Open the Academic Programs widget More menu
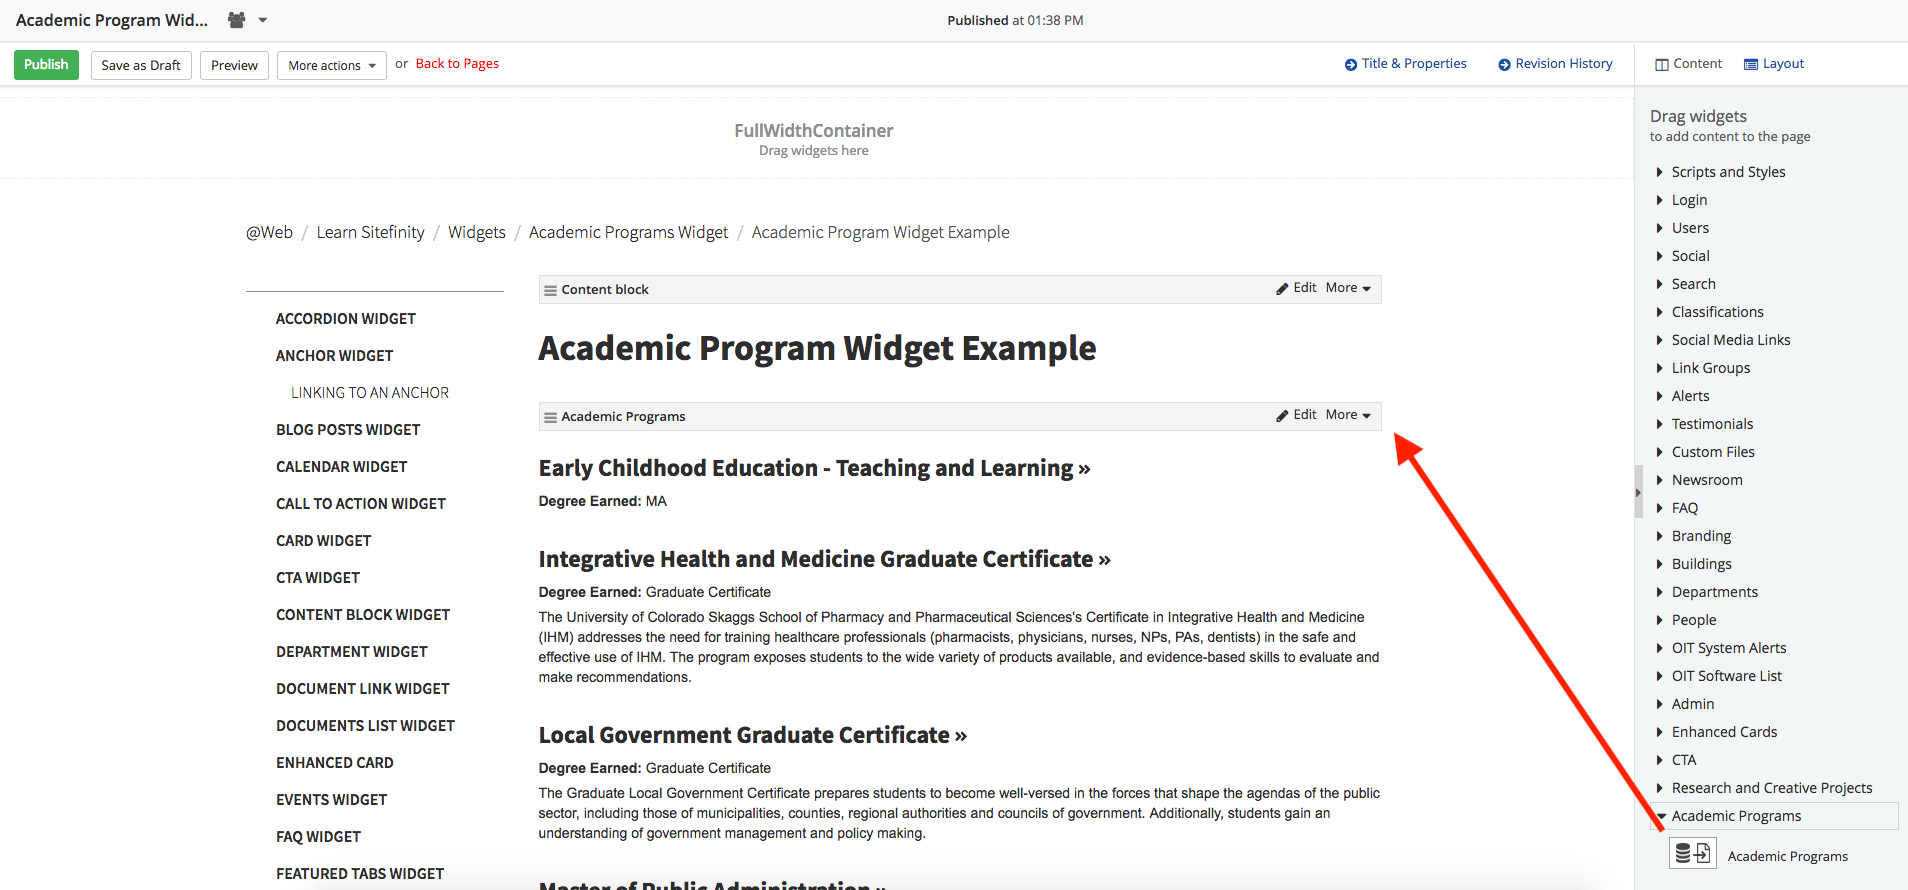This screenshot has height=890, width=1908. [x=1348, y=414]
